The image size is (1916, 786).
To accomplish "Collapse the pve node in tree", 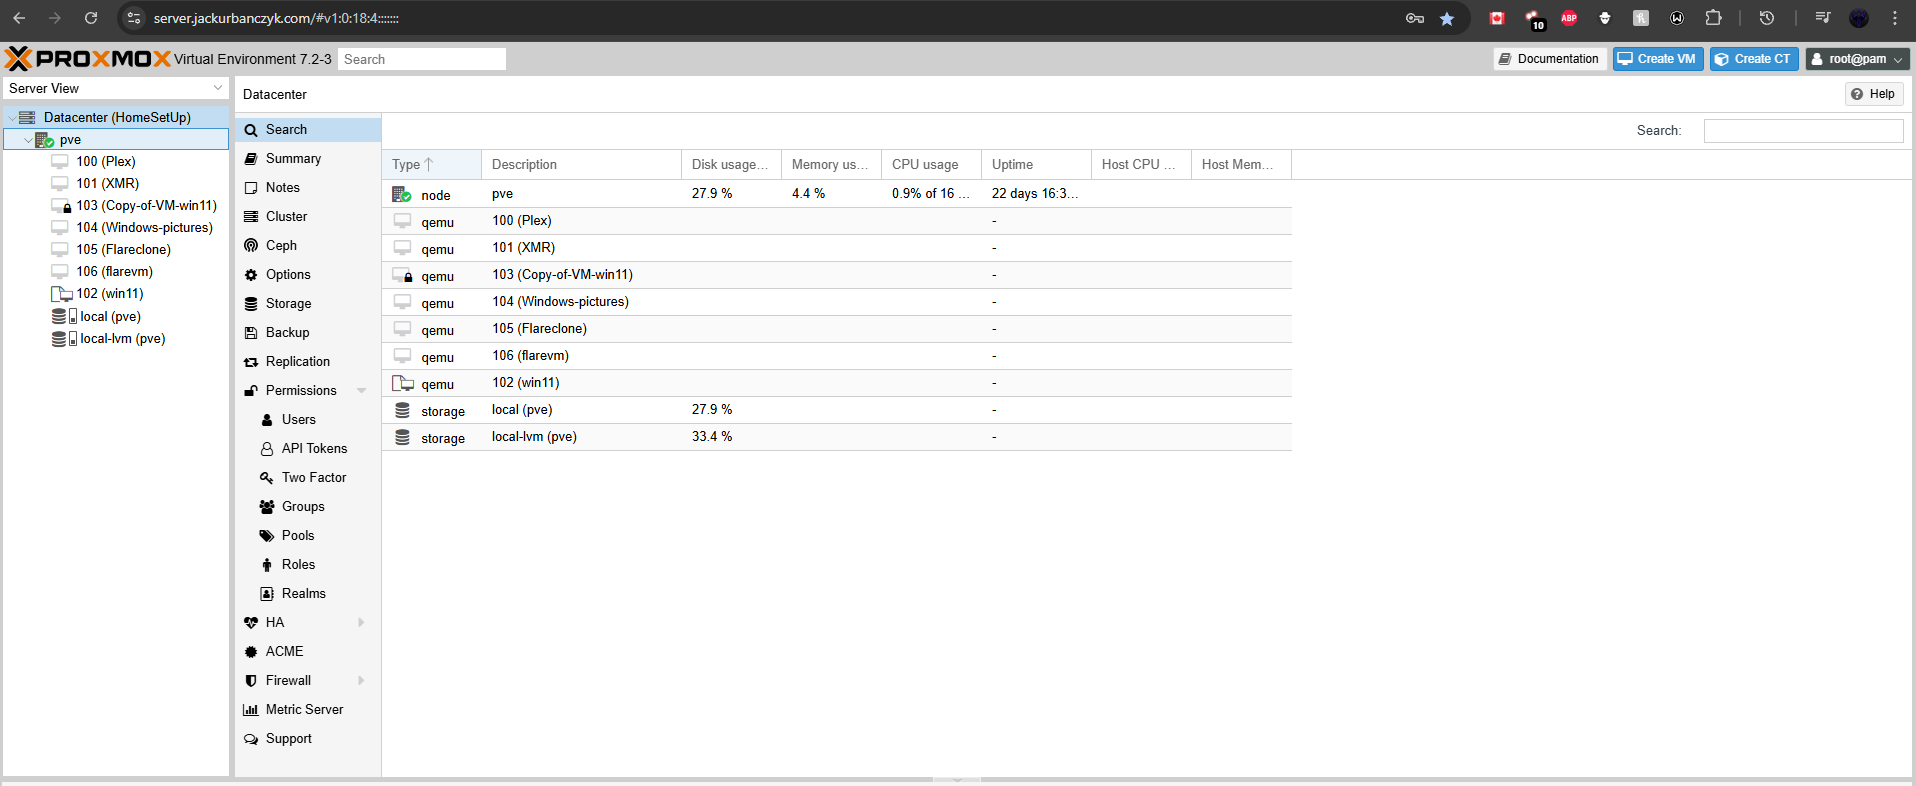I will click(x=28, y=140).
